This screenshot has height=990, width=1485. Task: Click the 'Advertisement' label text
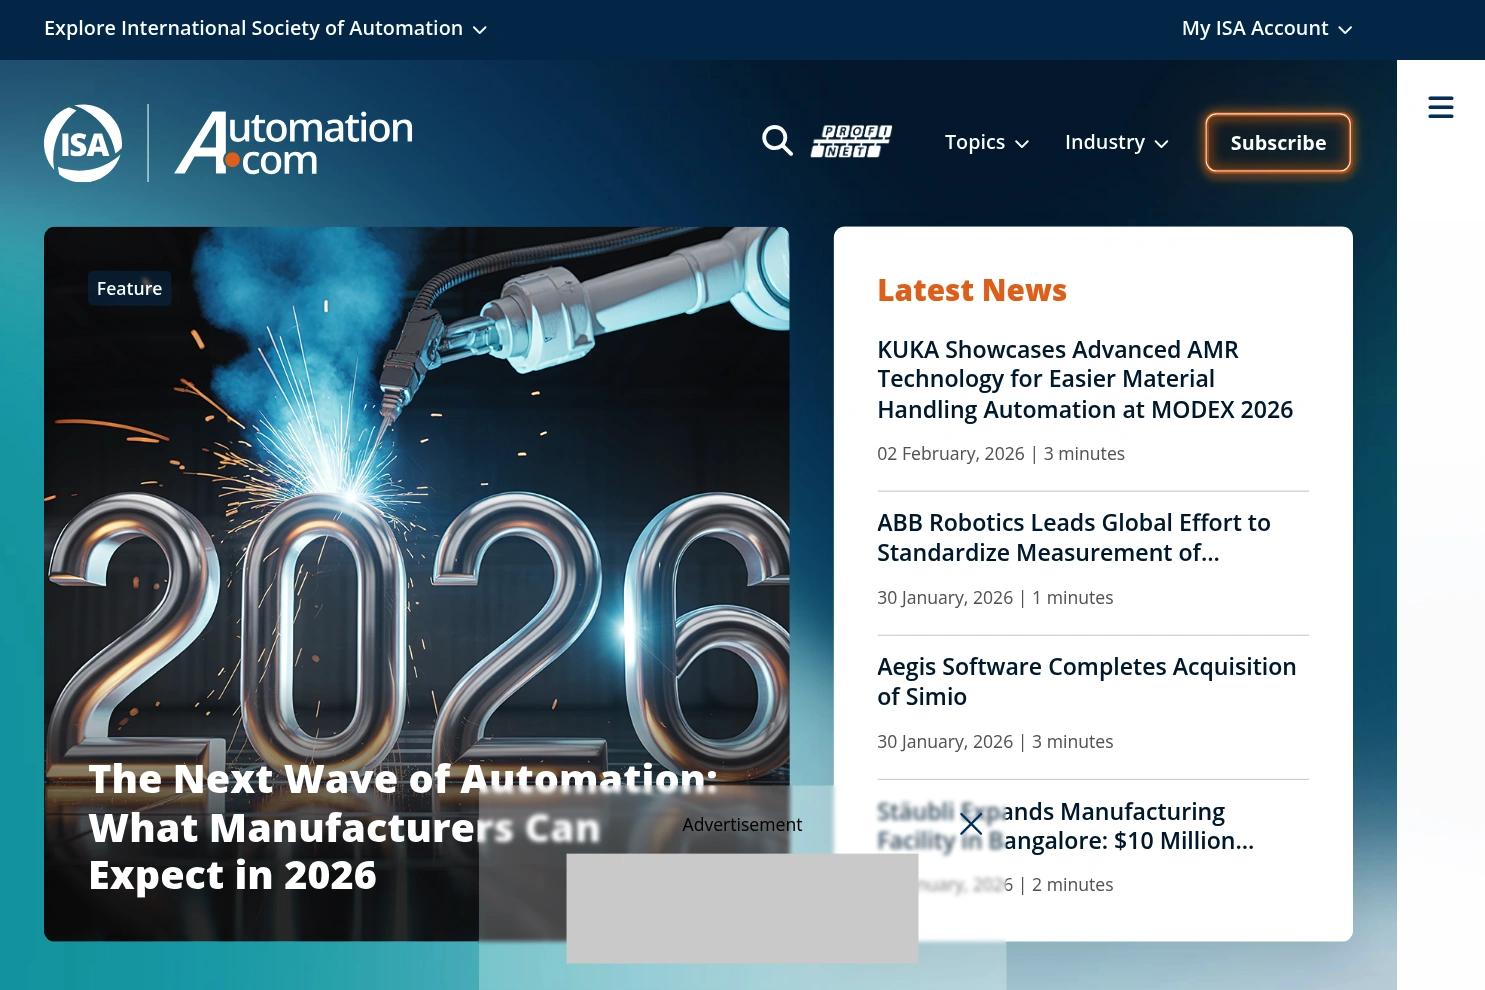(x=742, y=824)
